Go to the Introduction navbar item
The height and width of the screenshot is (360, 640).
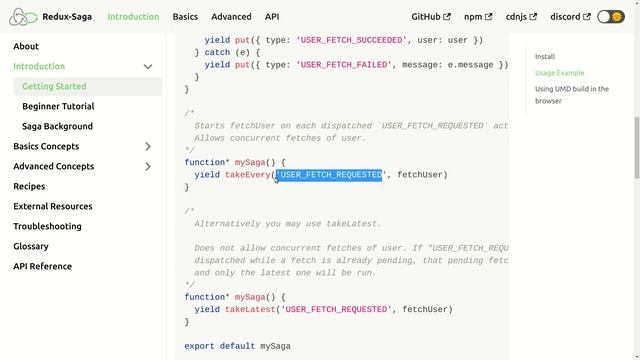pos(133,17)
